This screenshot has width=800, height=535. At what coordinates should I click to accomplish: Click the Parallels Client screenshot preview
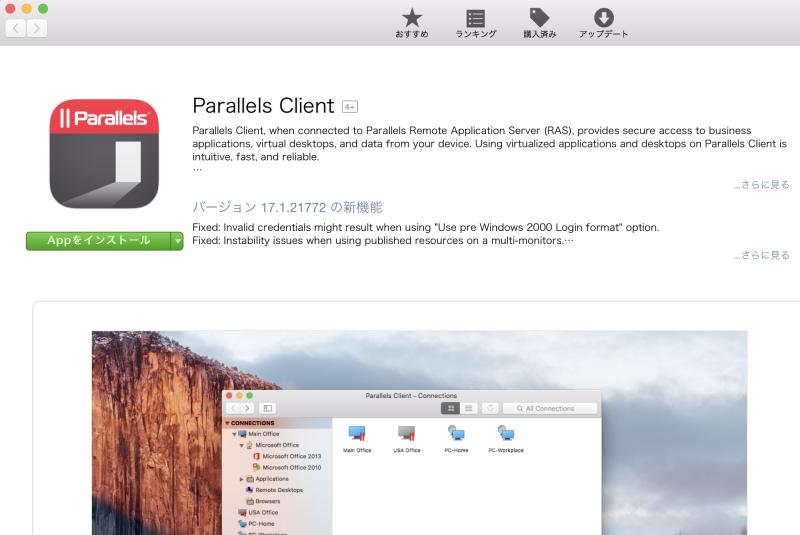(419, 432)
